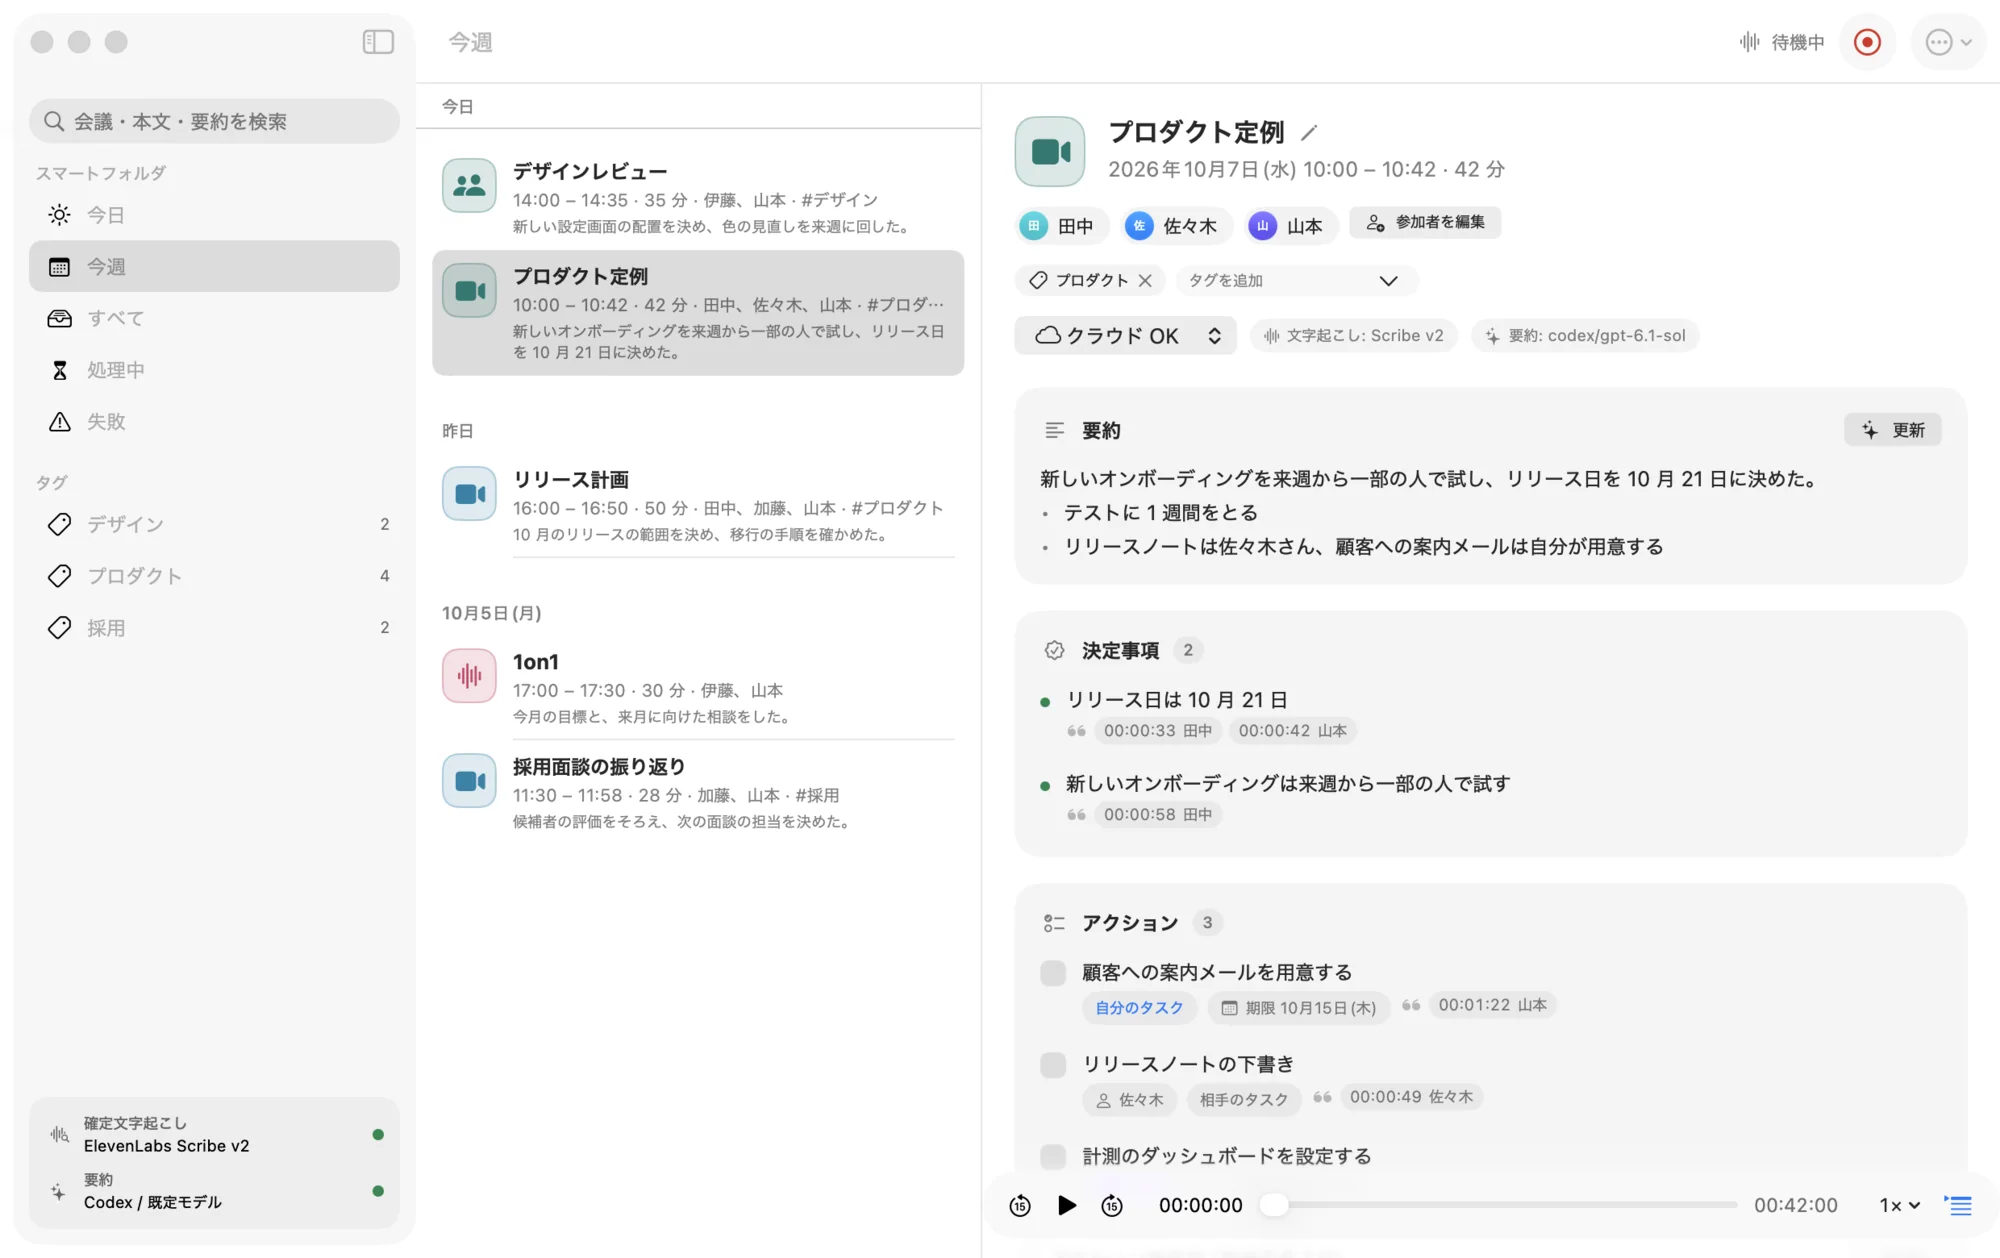Show 失敗 meetings
Image resolution: width=2000 pixels, height=1258 pixels.
[214, 422]
